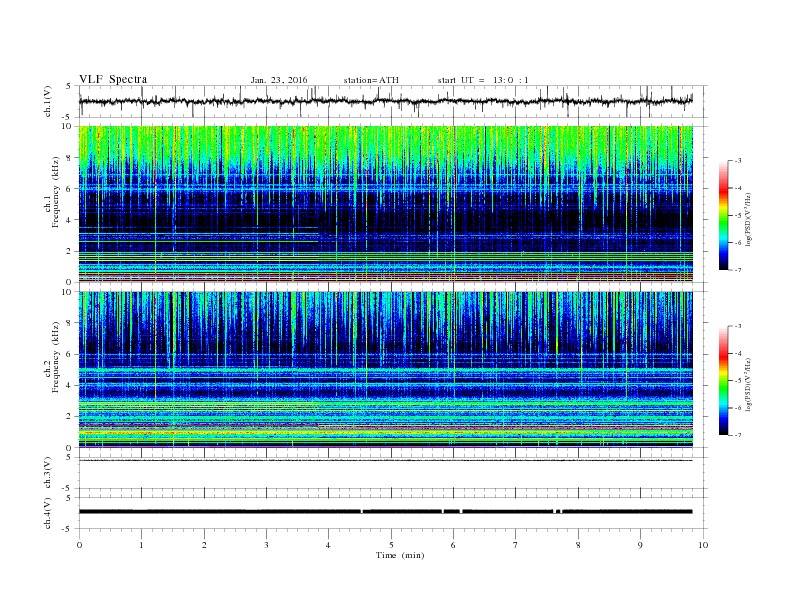Screen dimensions: 792x612
Task: Click time axis tick label '2'
Action: pos(204,545)
